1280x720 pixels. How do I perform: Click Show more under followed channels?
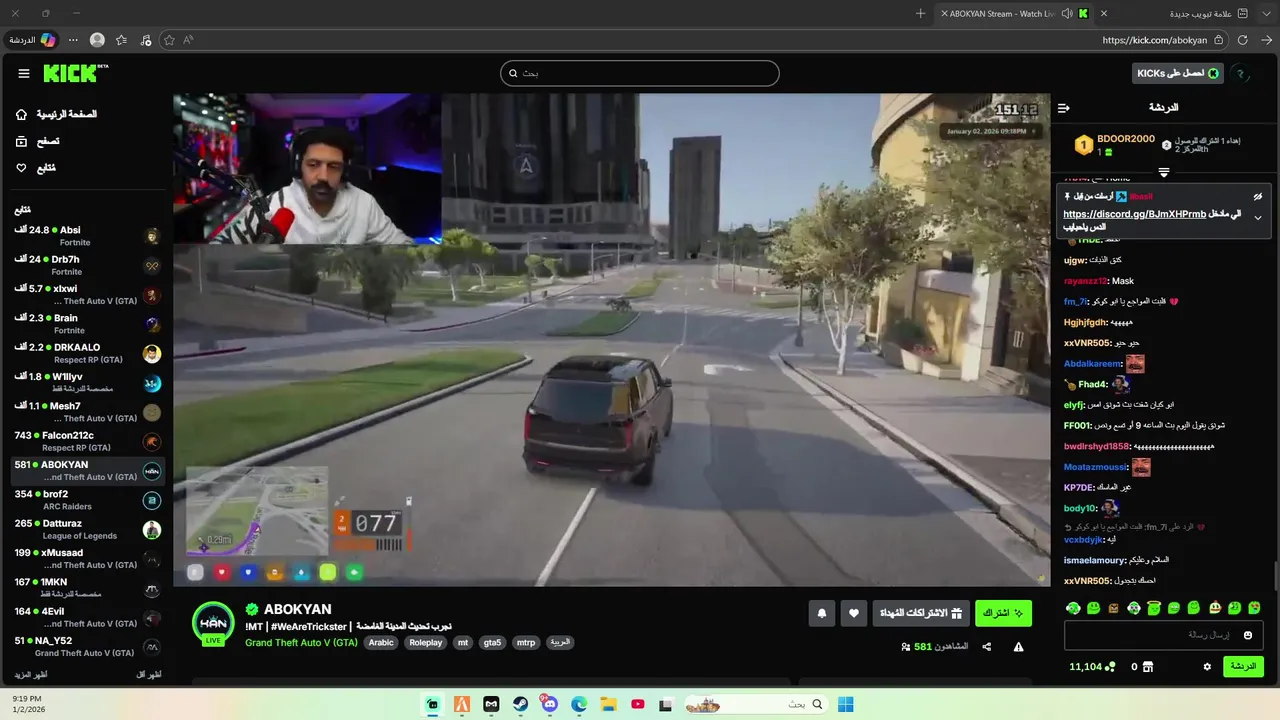[x=31, y=675]
